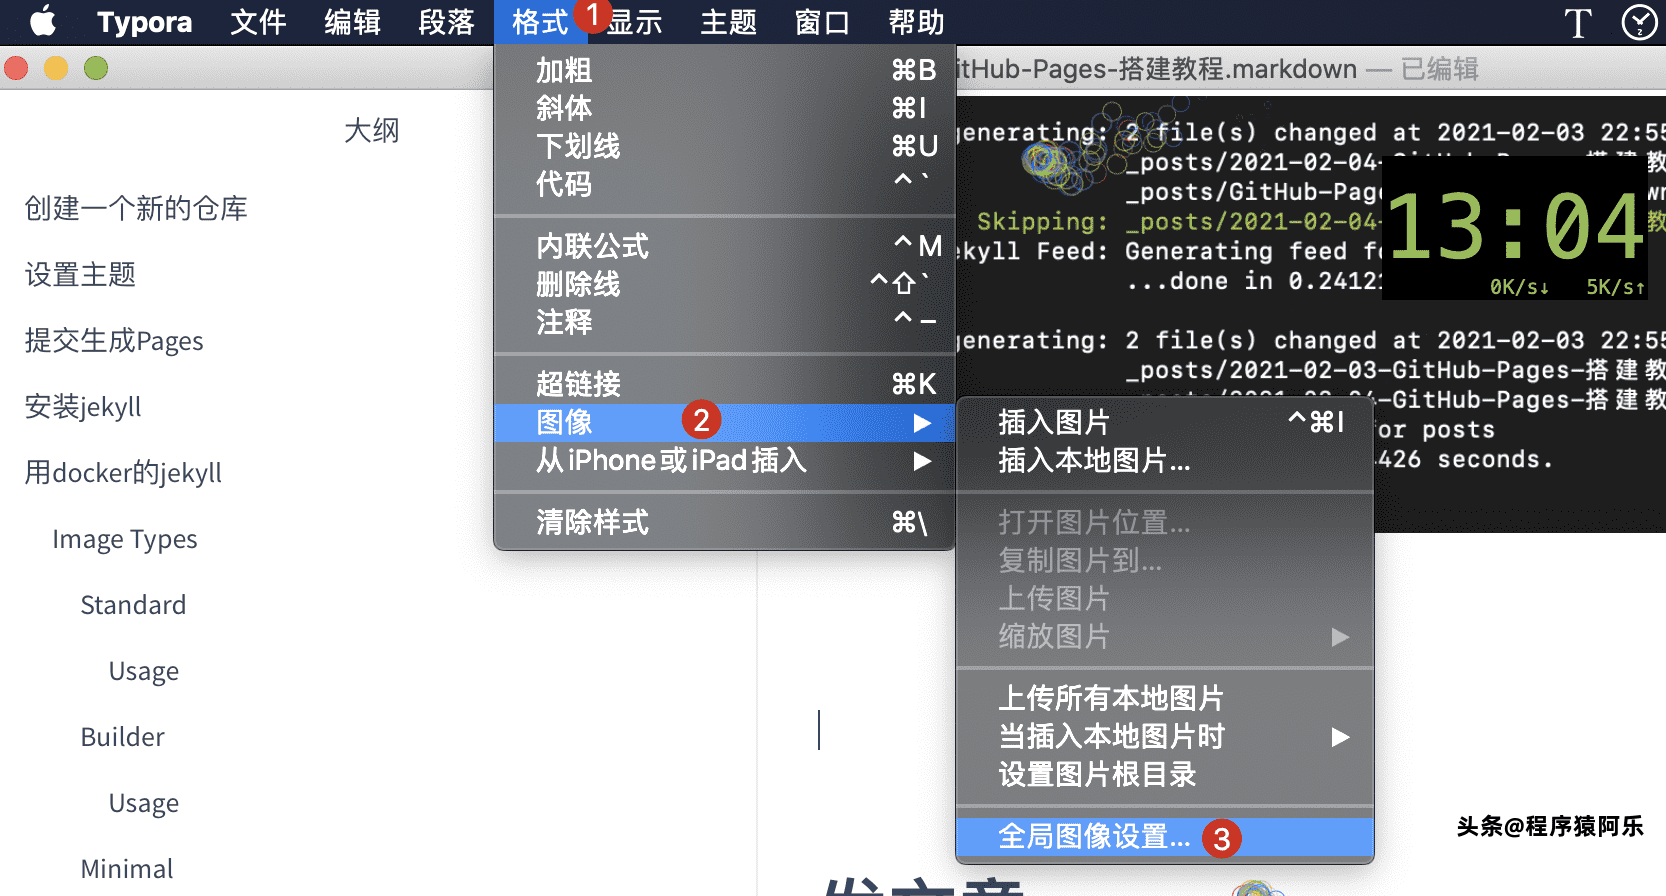
Task: Apply 下划线 underline formatting
Action: coord(725,146)
